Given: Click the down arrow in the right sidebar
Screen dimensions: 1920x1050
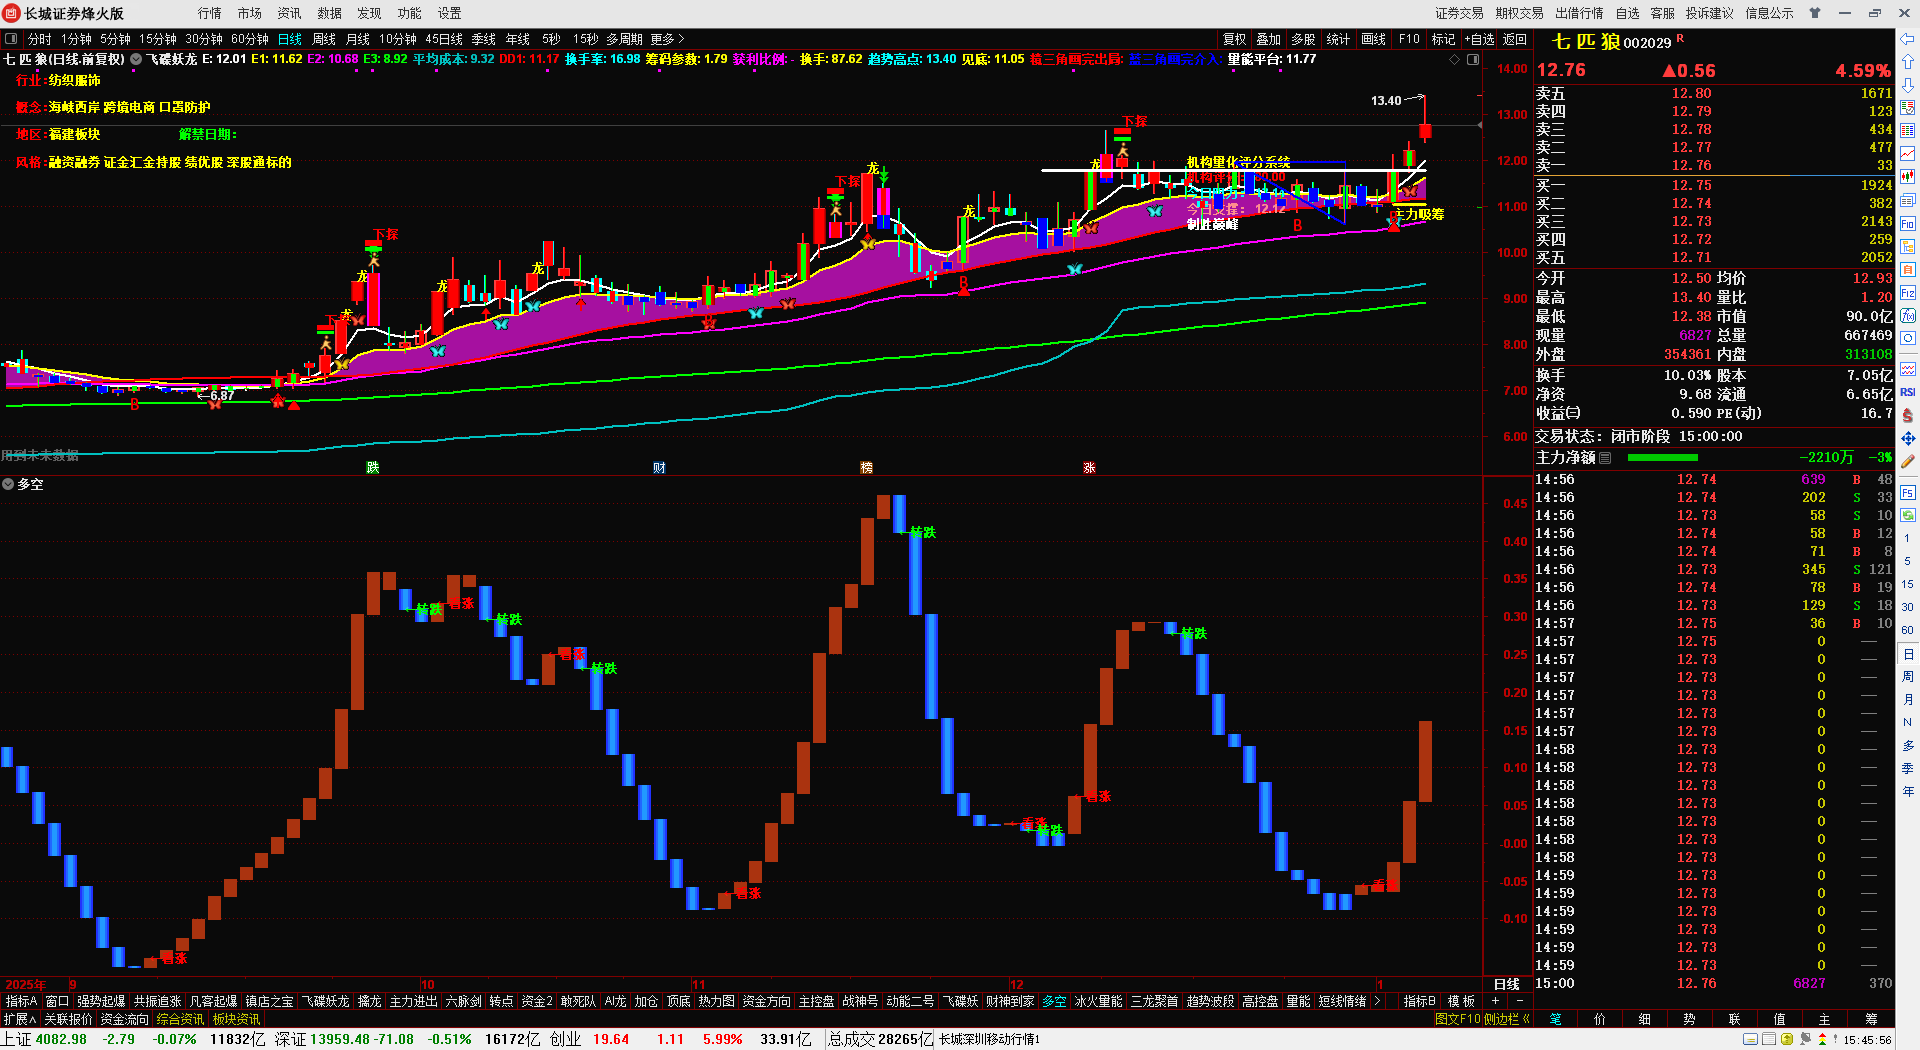Looking at the screenshot, I should pos(1908,84).
